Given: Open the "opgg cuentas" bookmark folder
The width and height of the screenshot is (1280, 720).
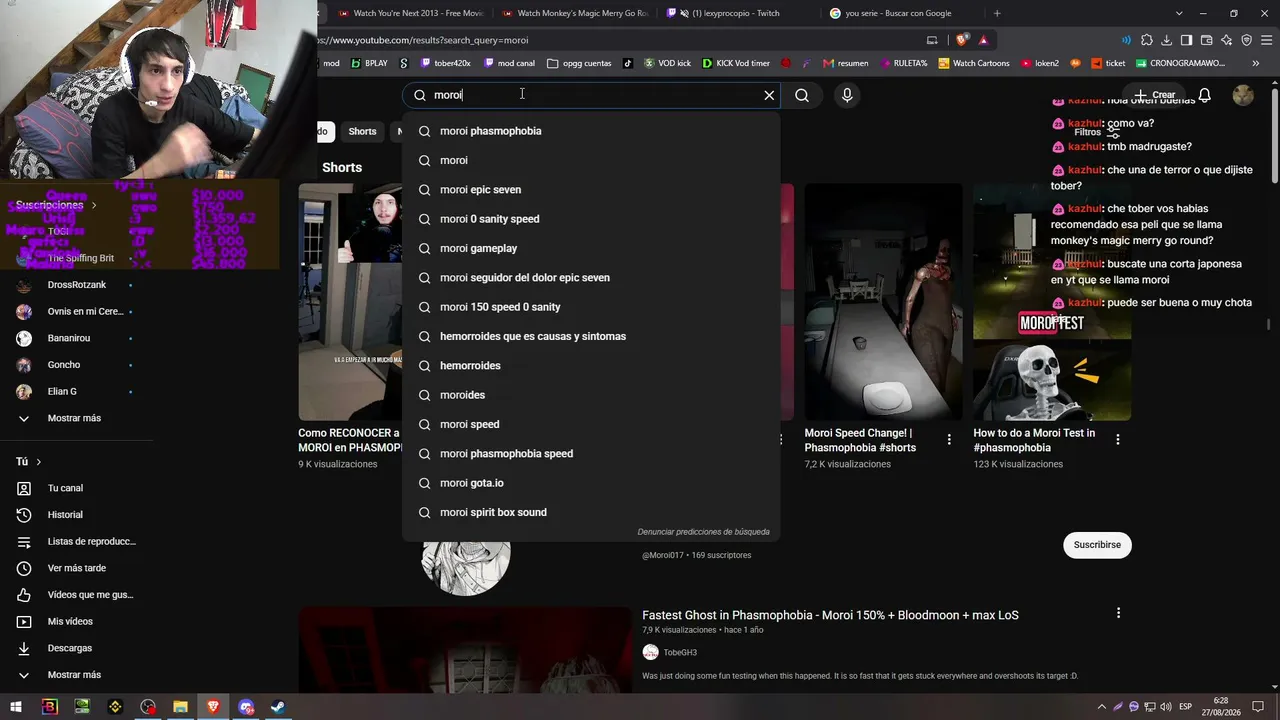Looking at the screenshot, I should point(579,63).
